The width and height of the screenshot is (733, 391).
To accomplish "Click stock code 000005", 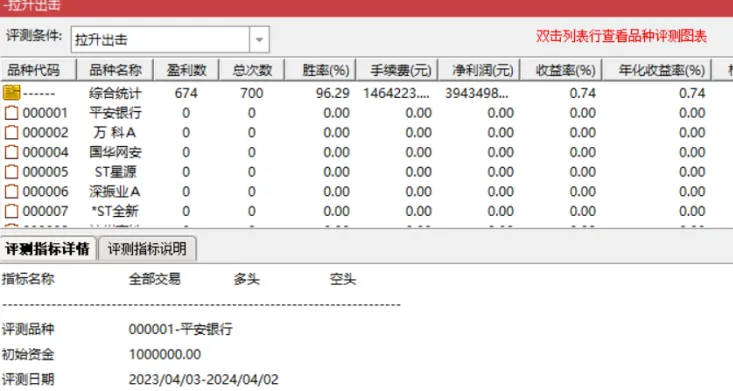I will (x=45, y=172).
